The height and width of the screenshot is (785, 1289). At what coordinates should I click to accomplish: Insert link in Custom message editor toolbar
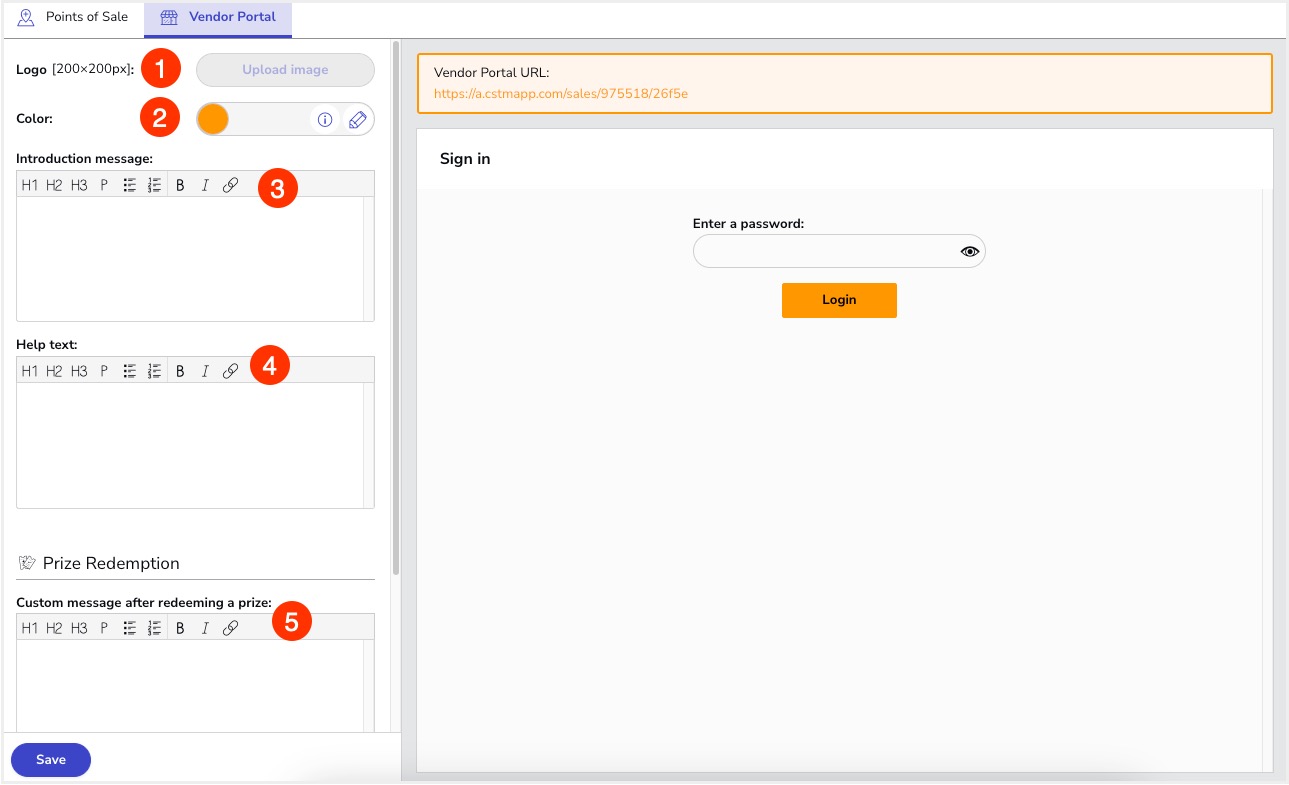(x=230, y=628)
